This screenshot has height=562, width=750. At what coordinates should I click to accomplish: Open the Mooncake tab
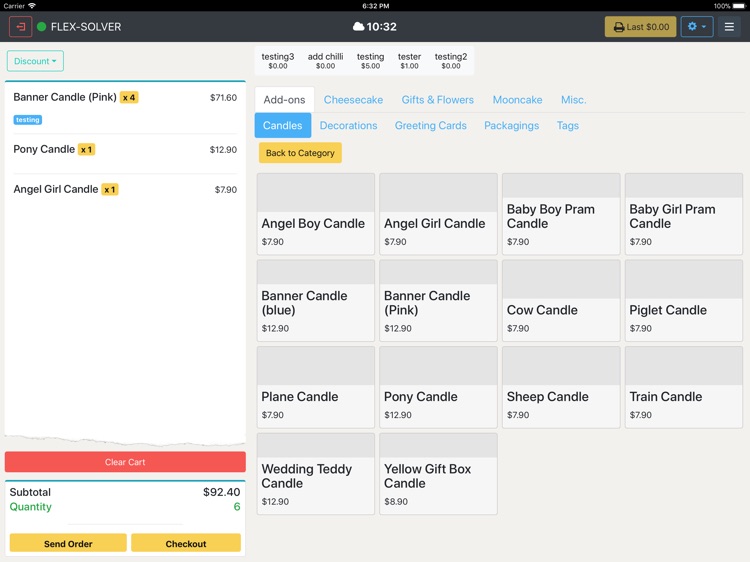pos(517,99)
